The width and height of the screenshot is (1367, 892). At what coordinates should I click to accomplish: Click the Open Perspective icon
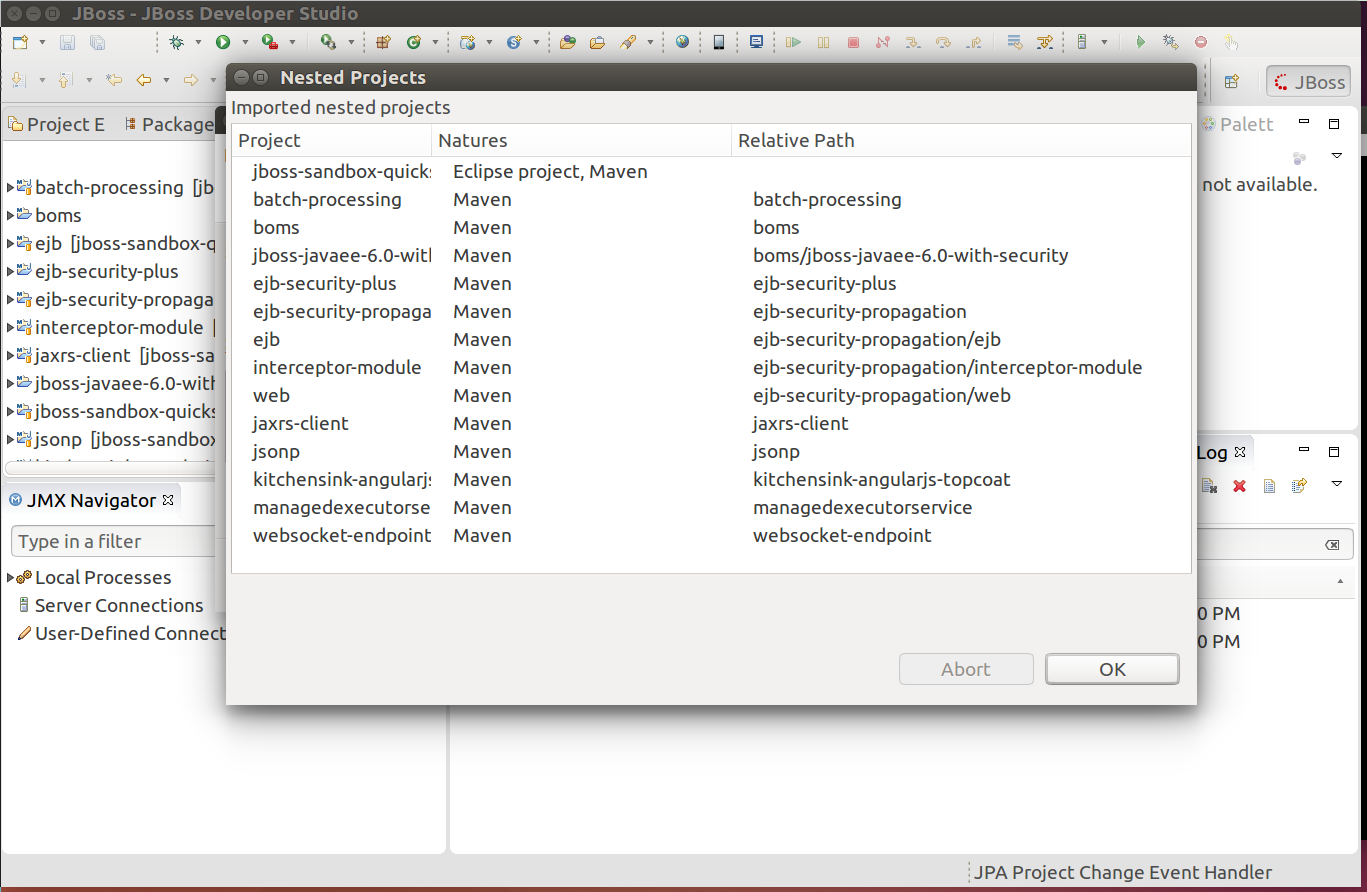coord(1232,82)
